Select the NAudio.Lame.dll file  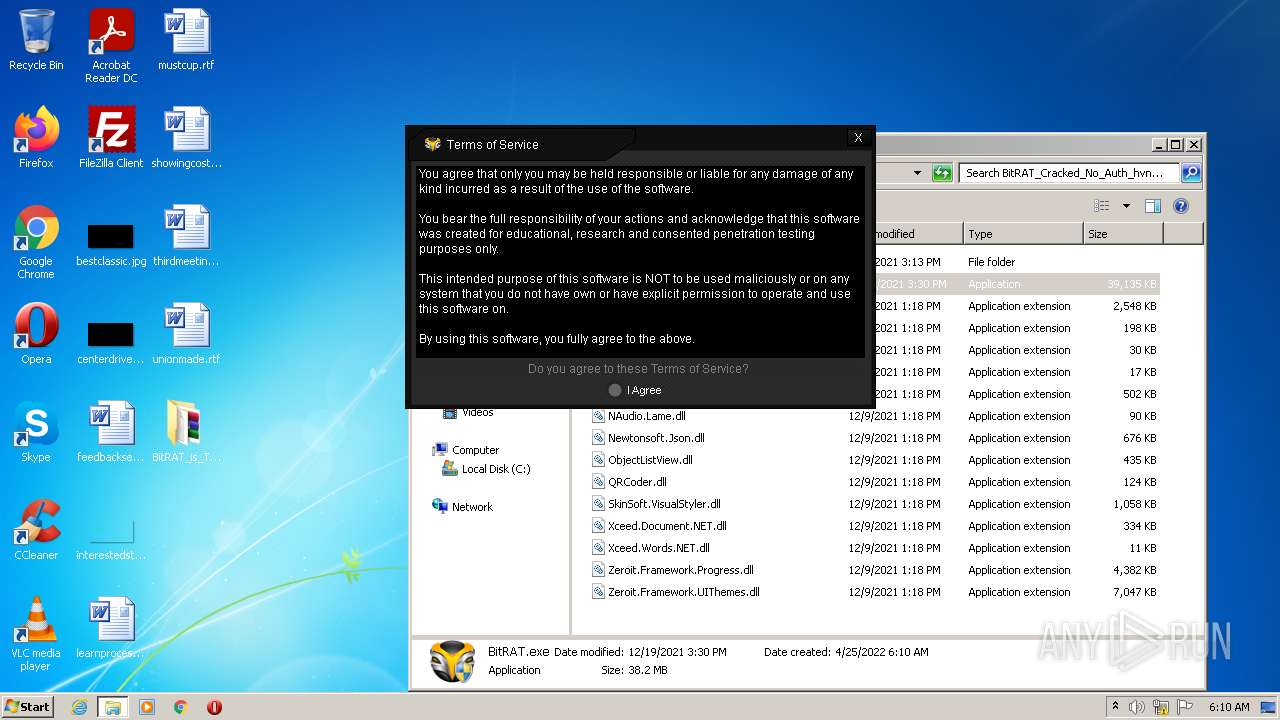pos(646,416)
